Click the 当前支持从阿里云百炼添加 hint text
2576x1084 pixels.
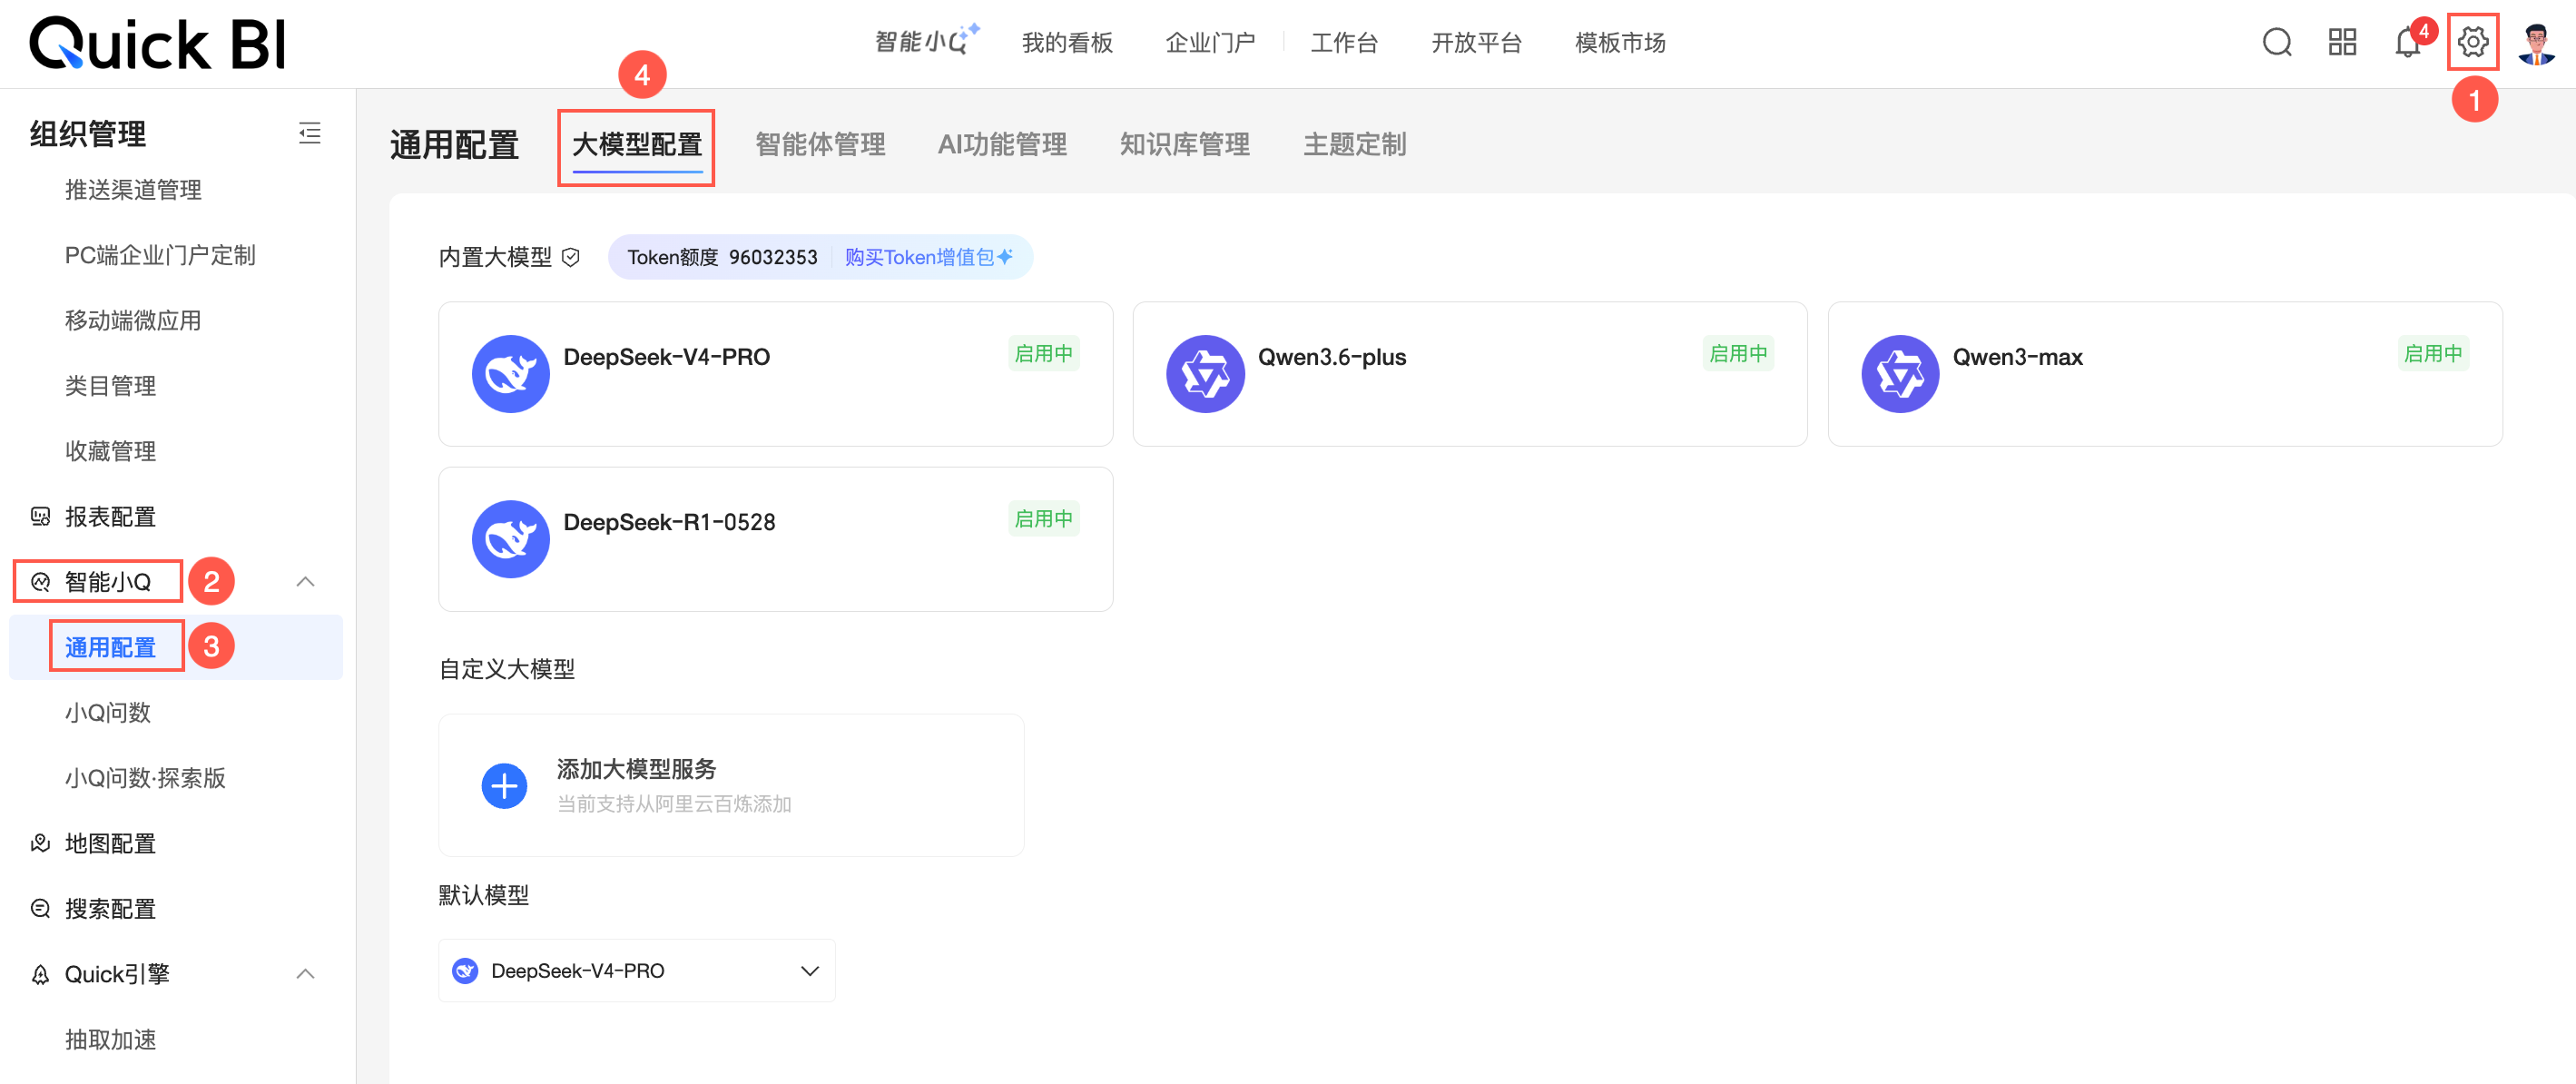674,804
